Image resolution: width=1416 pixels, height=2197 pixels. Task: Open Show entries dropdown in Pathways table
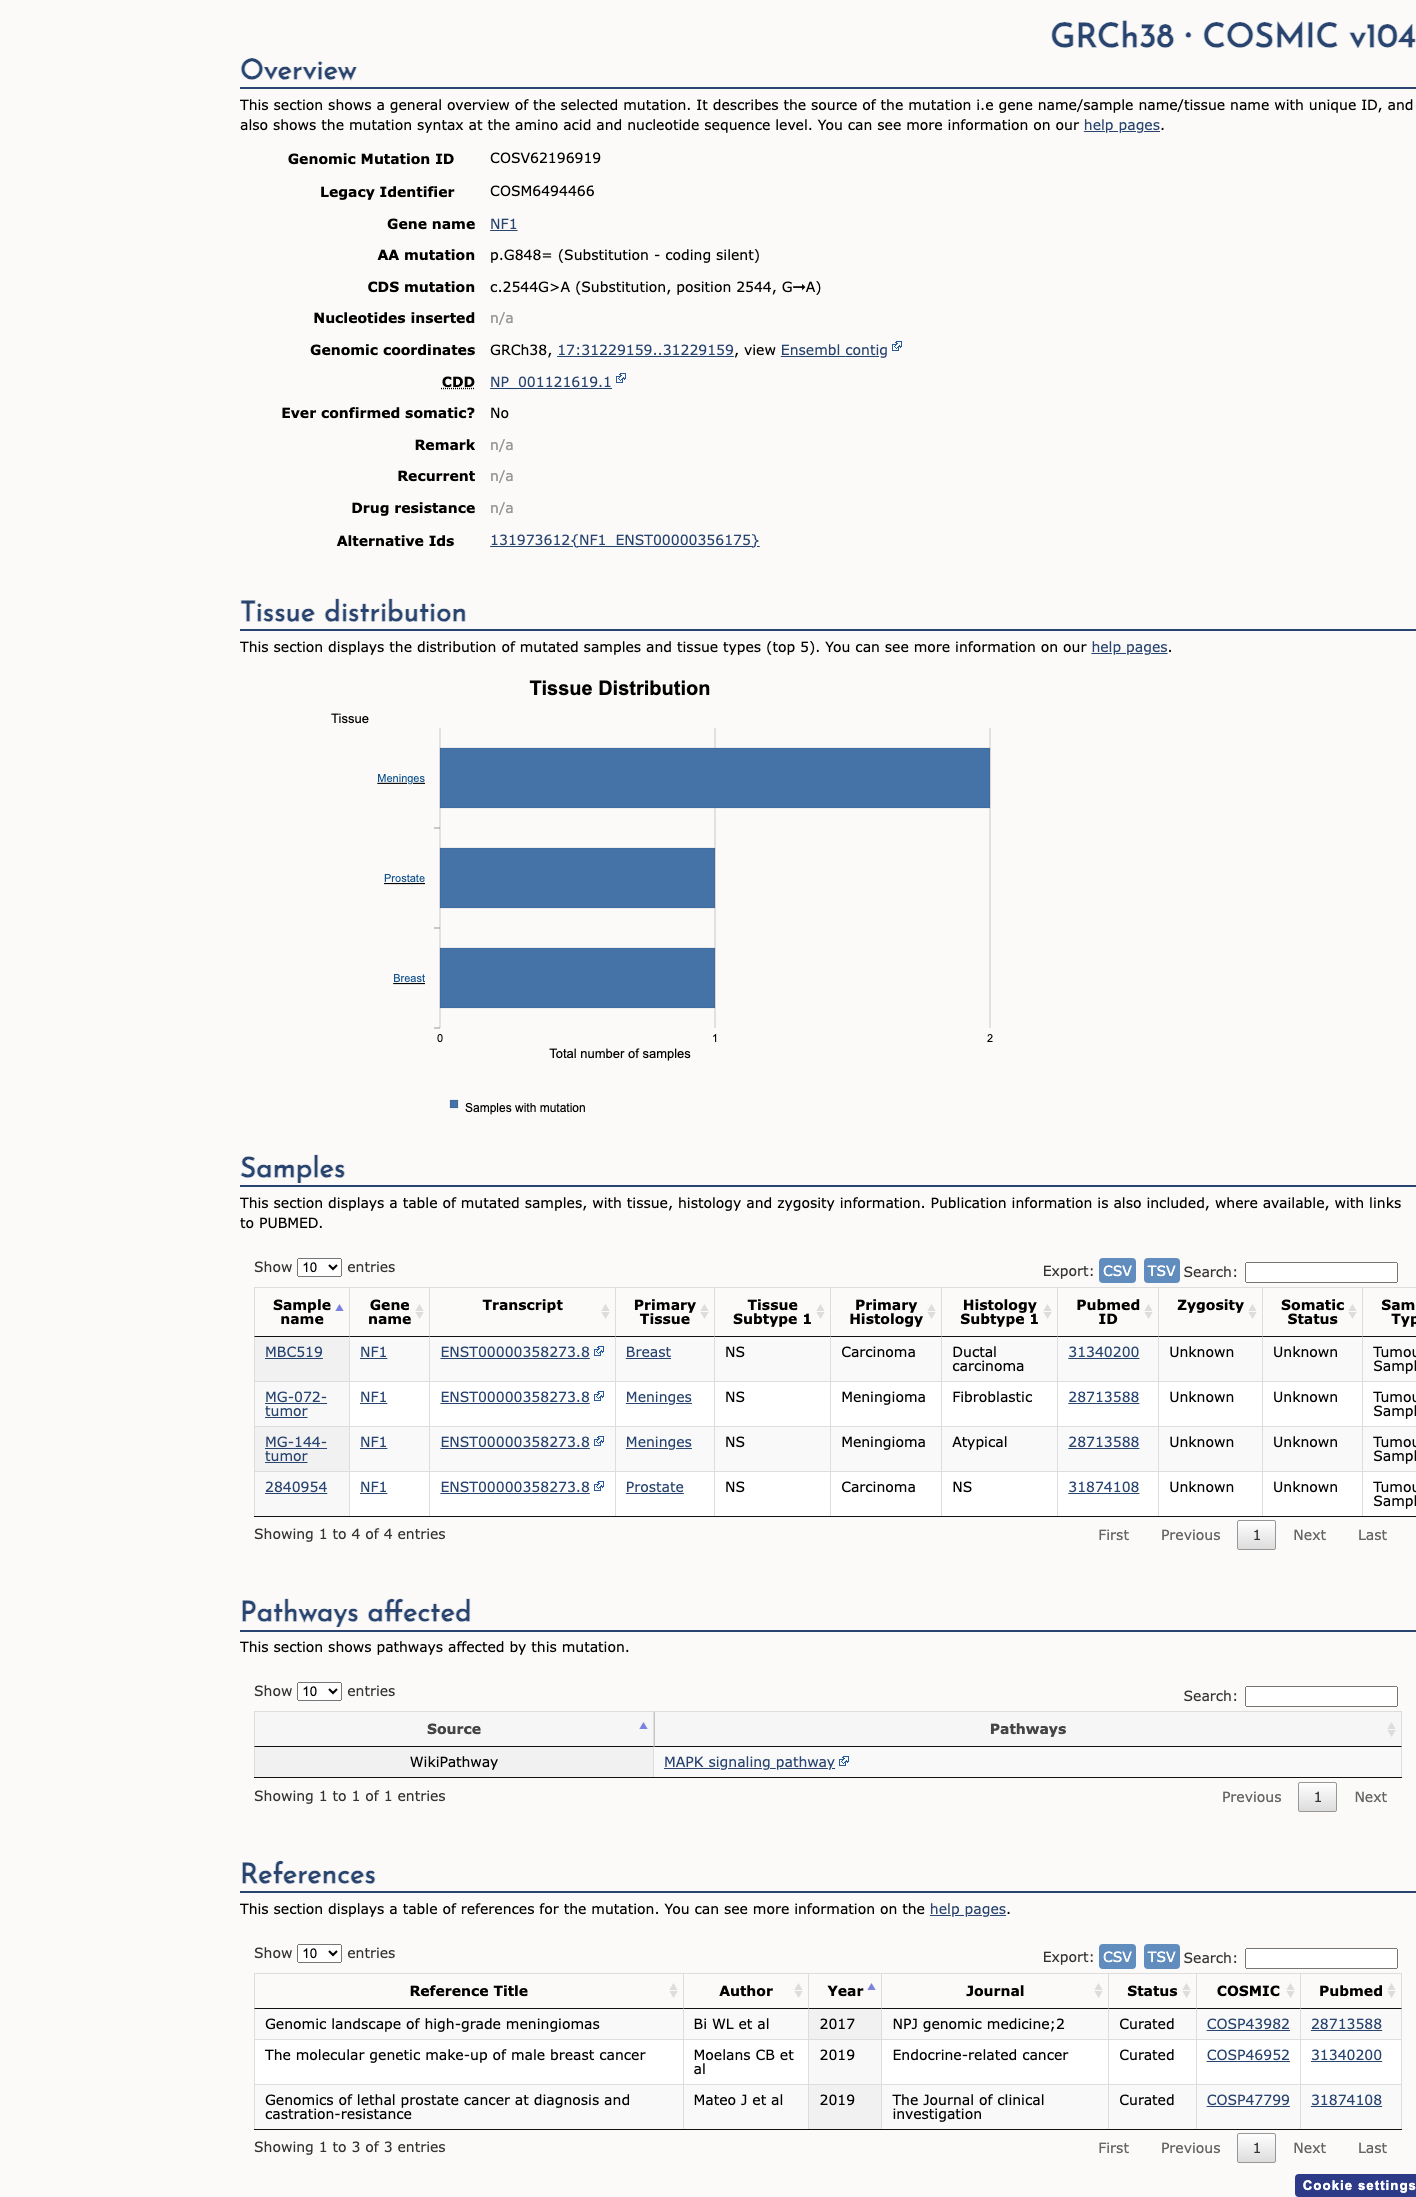coord(319,1691)
